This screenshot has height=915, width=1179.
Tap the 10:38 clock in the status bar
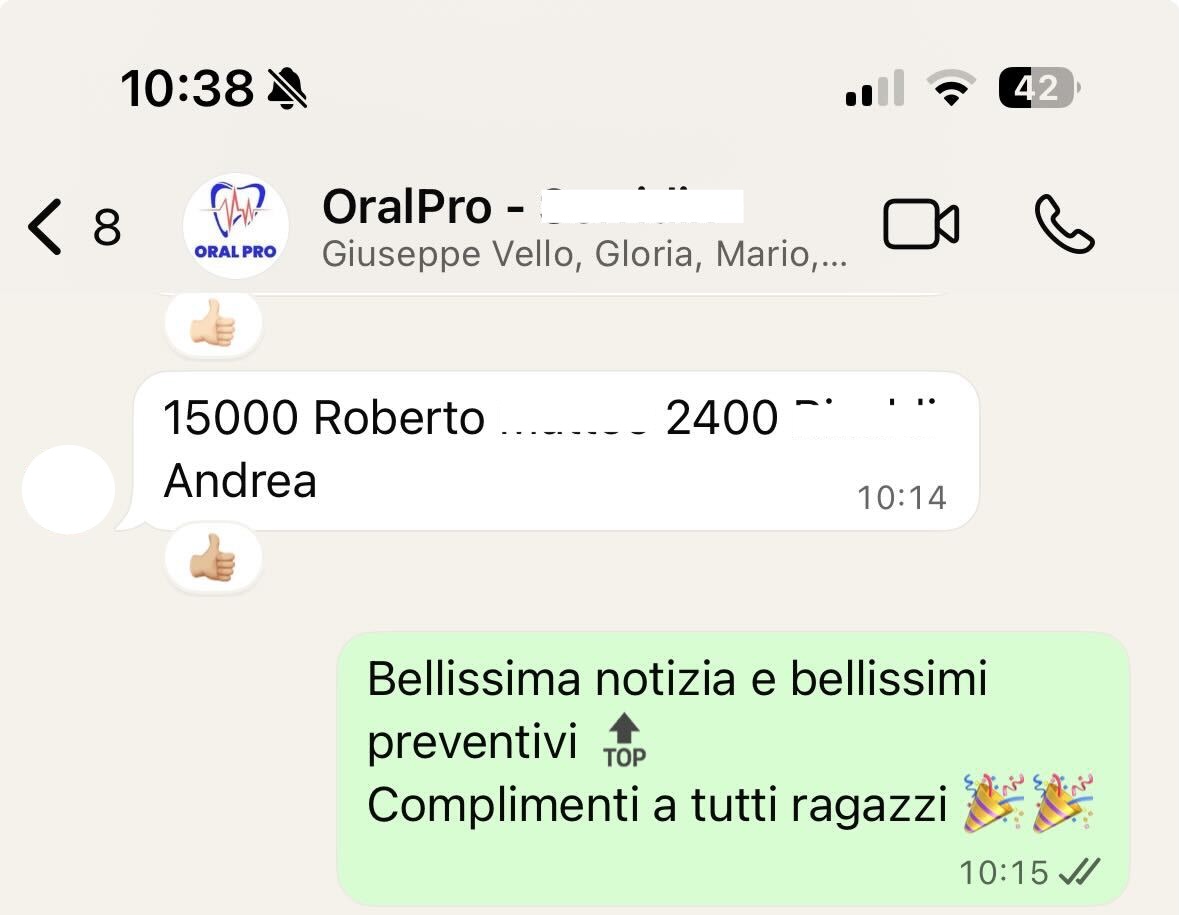(x=187, y=89)
